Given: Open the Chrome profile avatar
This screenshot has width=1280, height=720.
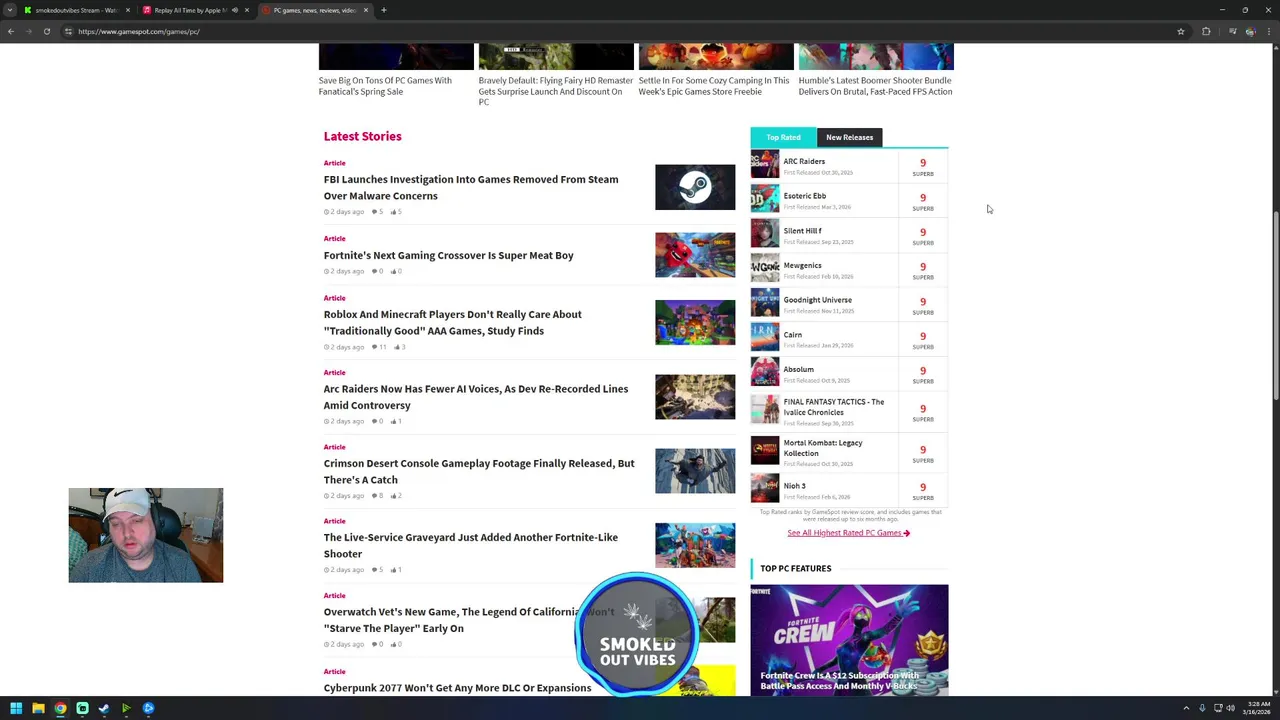Looking at the screenshot, I should pyautogui.click(x=1250, y=31).
